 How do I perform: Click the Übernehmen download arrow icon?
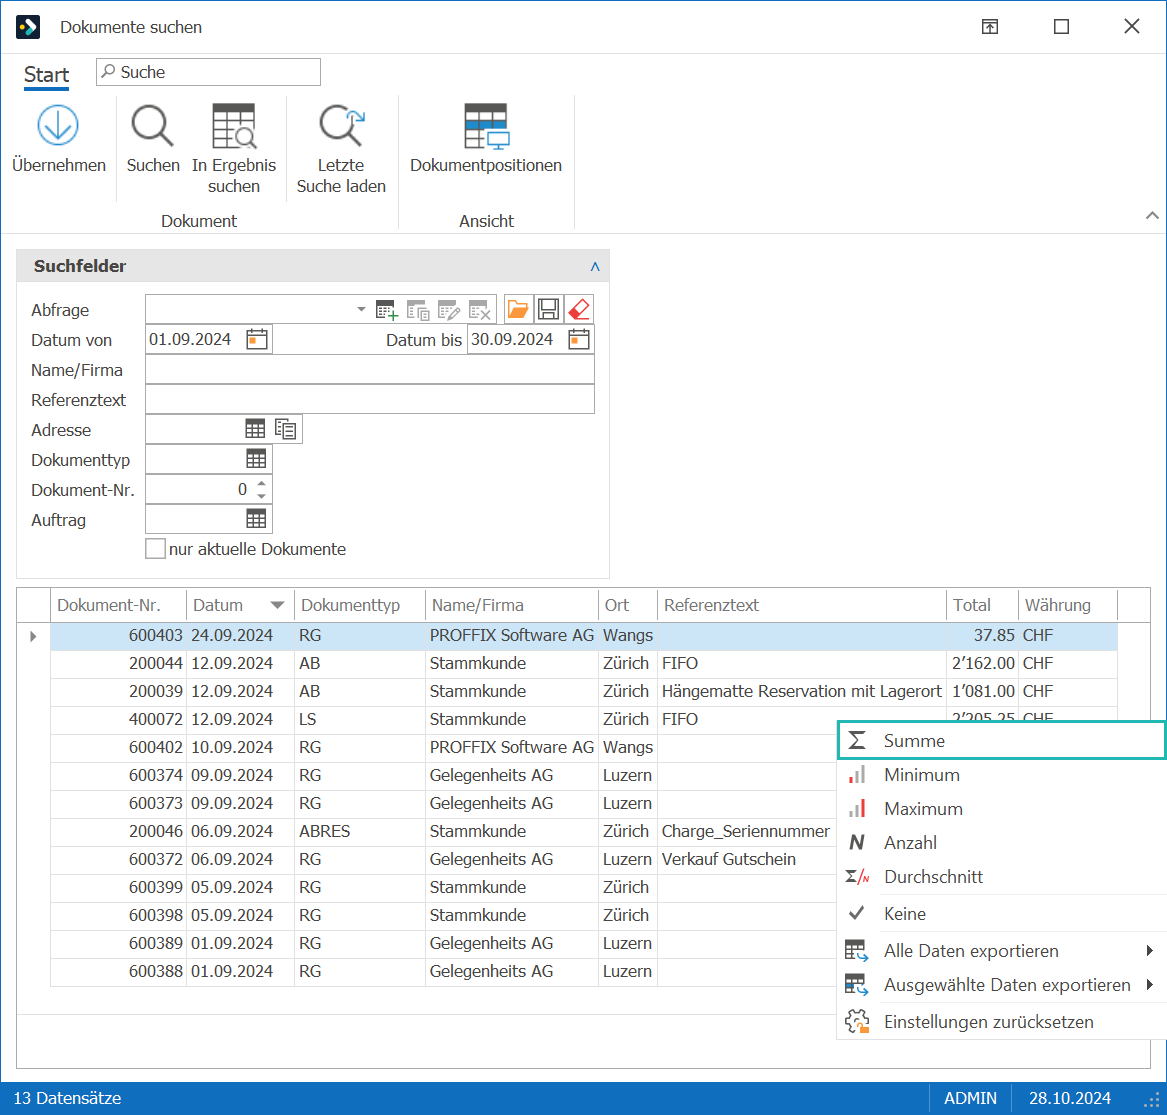click(x=58, y=125)
